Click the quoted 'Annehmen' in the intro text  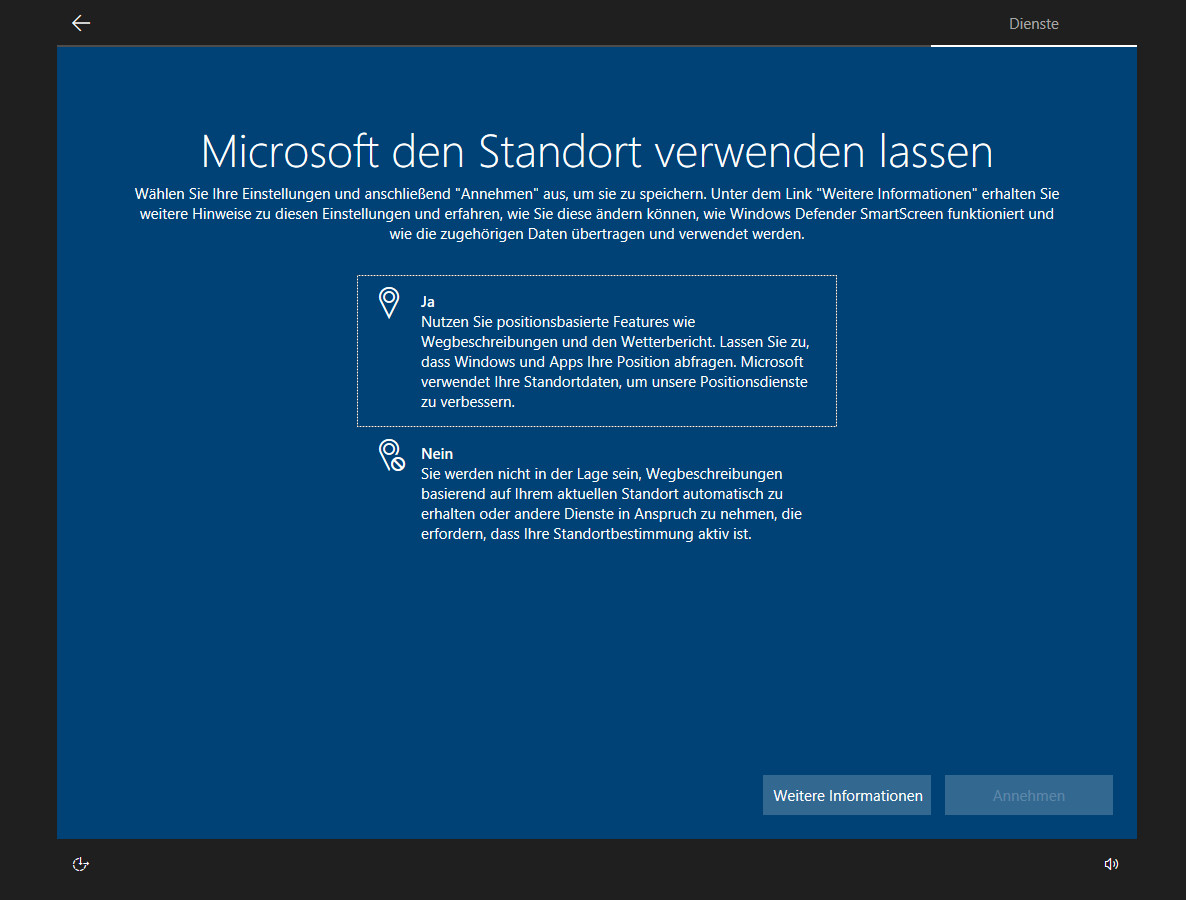tap(497, 194)
